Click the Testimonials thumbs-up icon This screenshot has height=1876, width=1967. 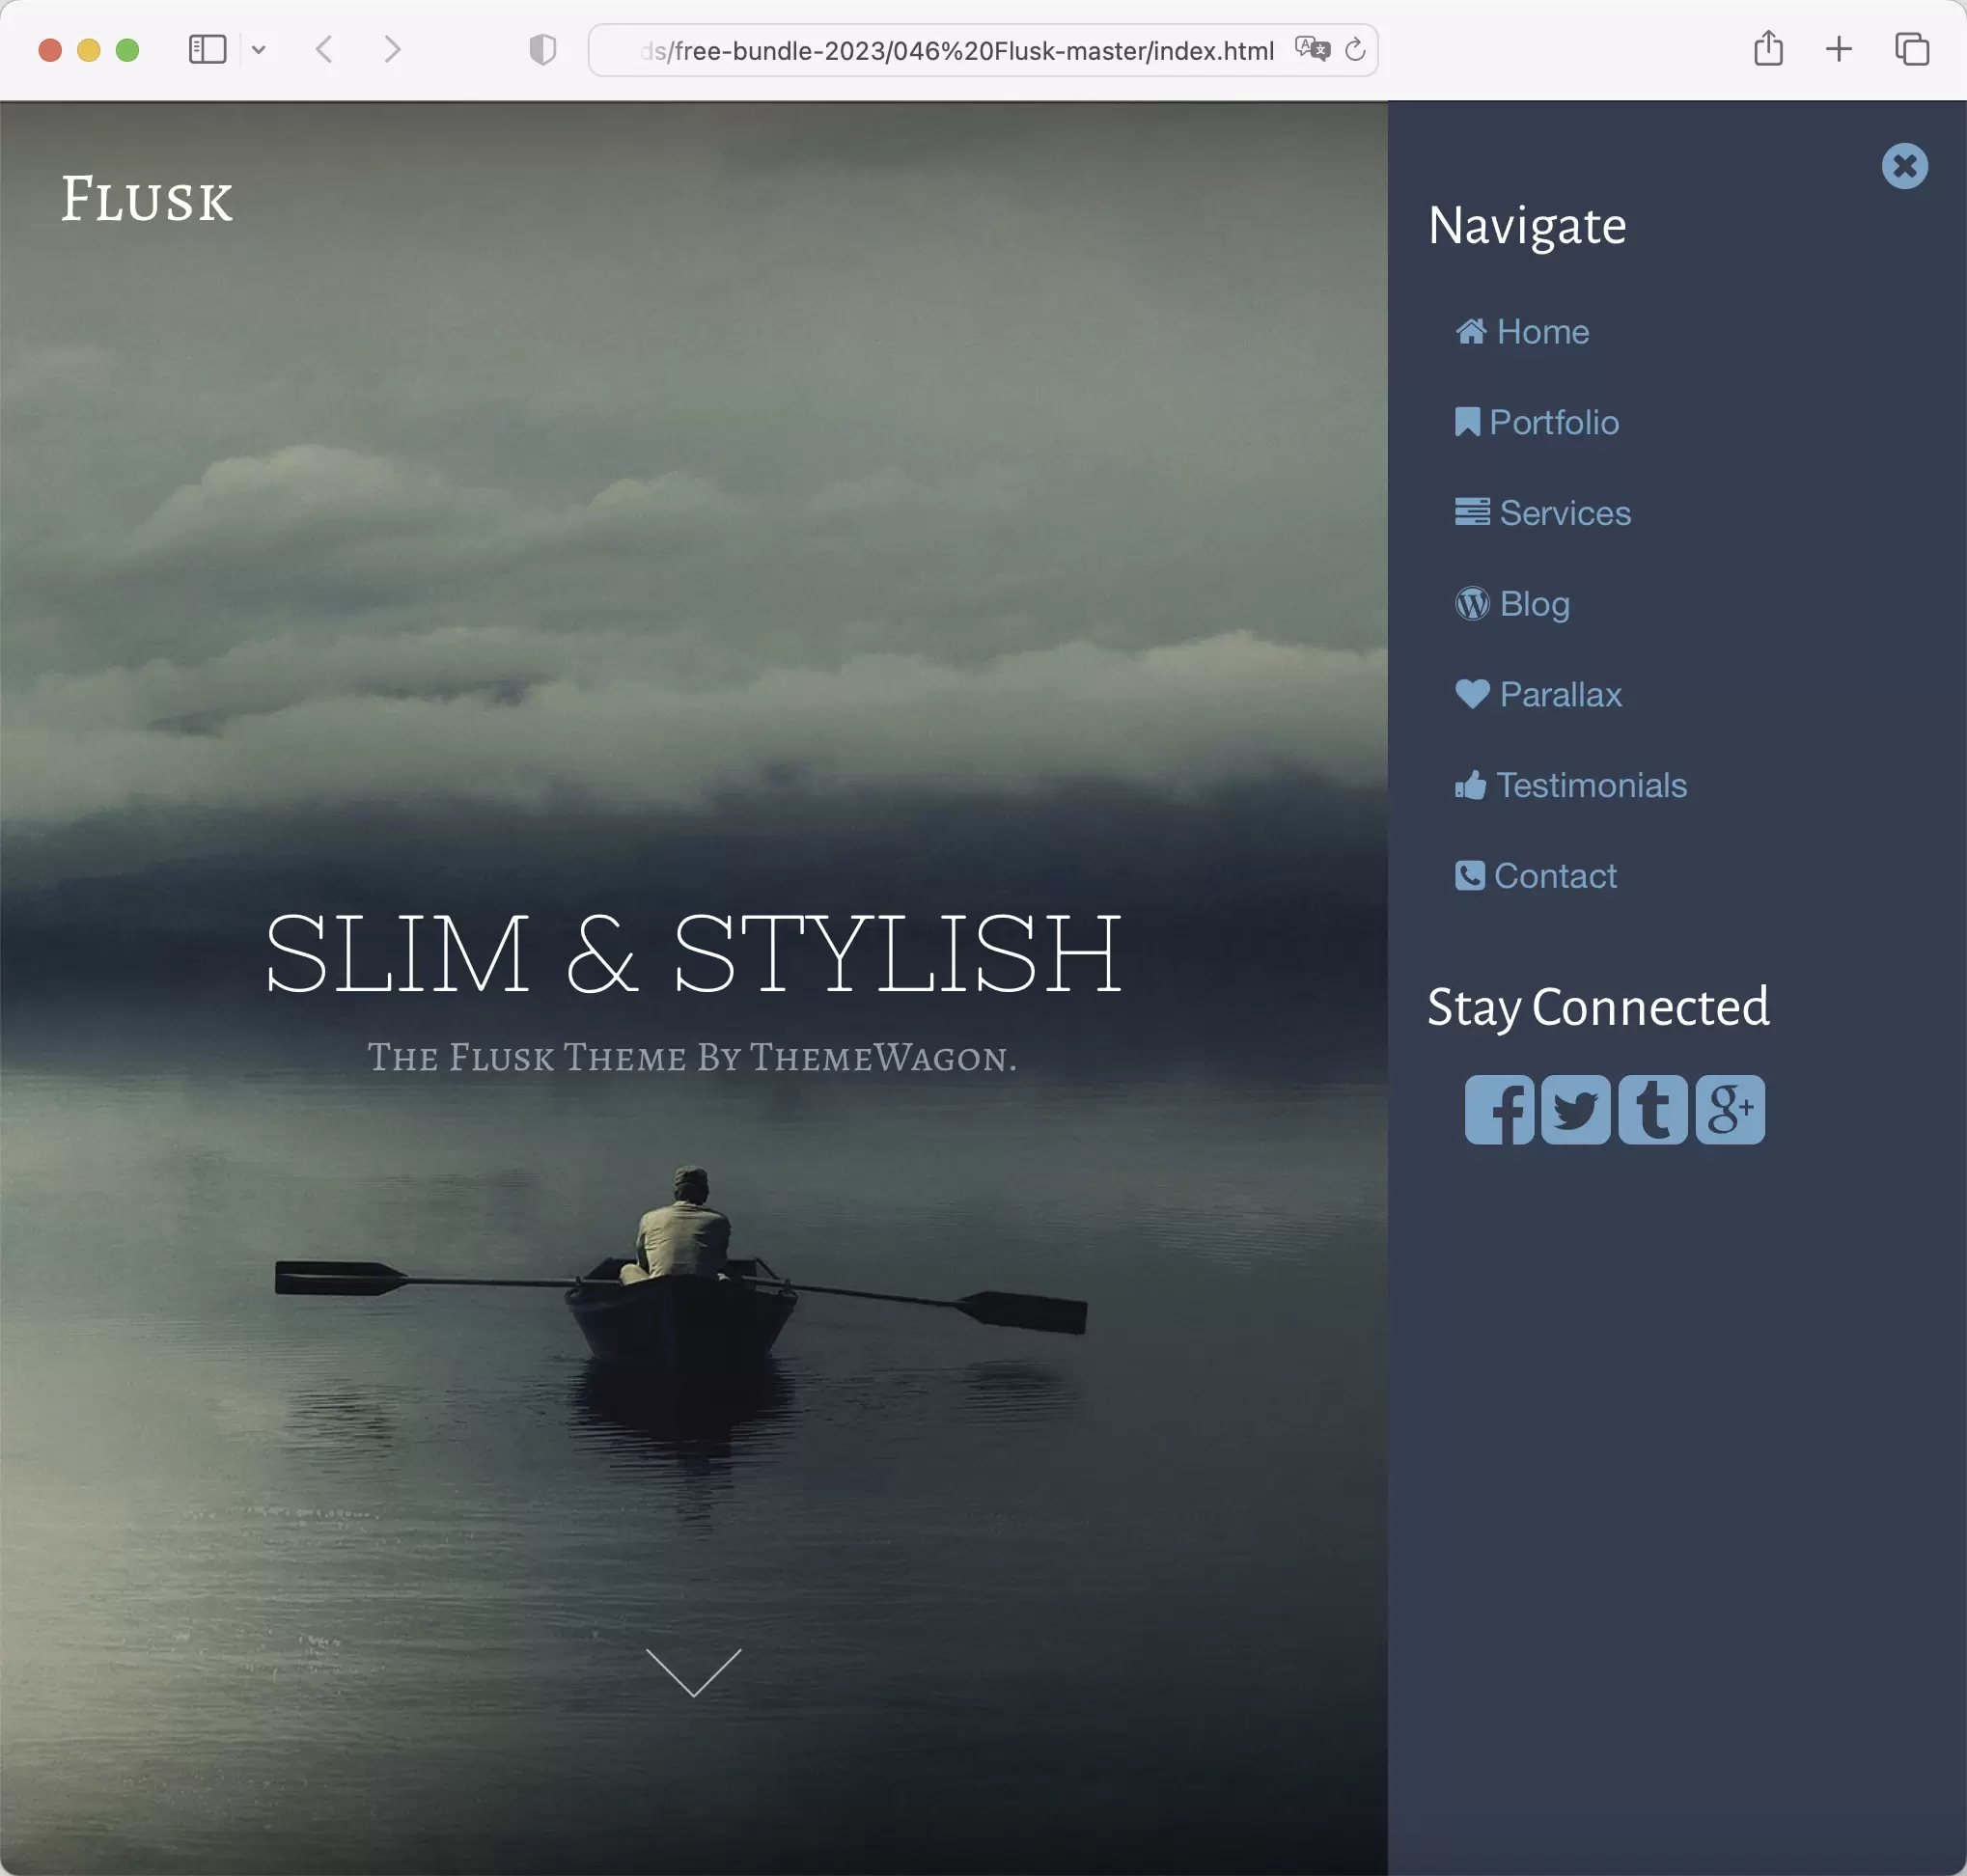coord(1472,786)
